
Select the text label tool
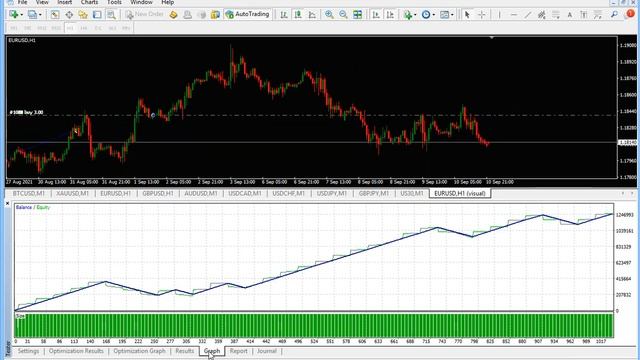click(584, 15)
